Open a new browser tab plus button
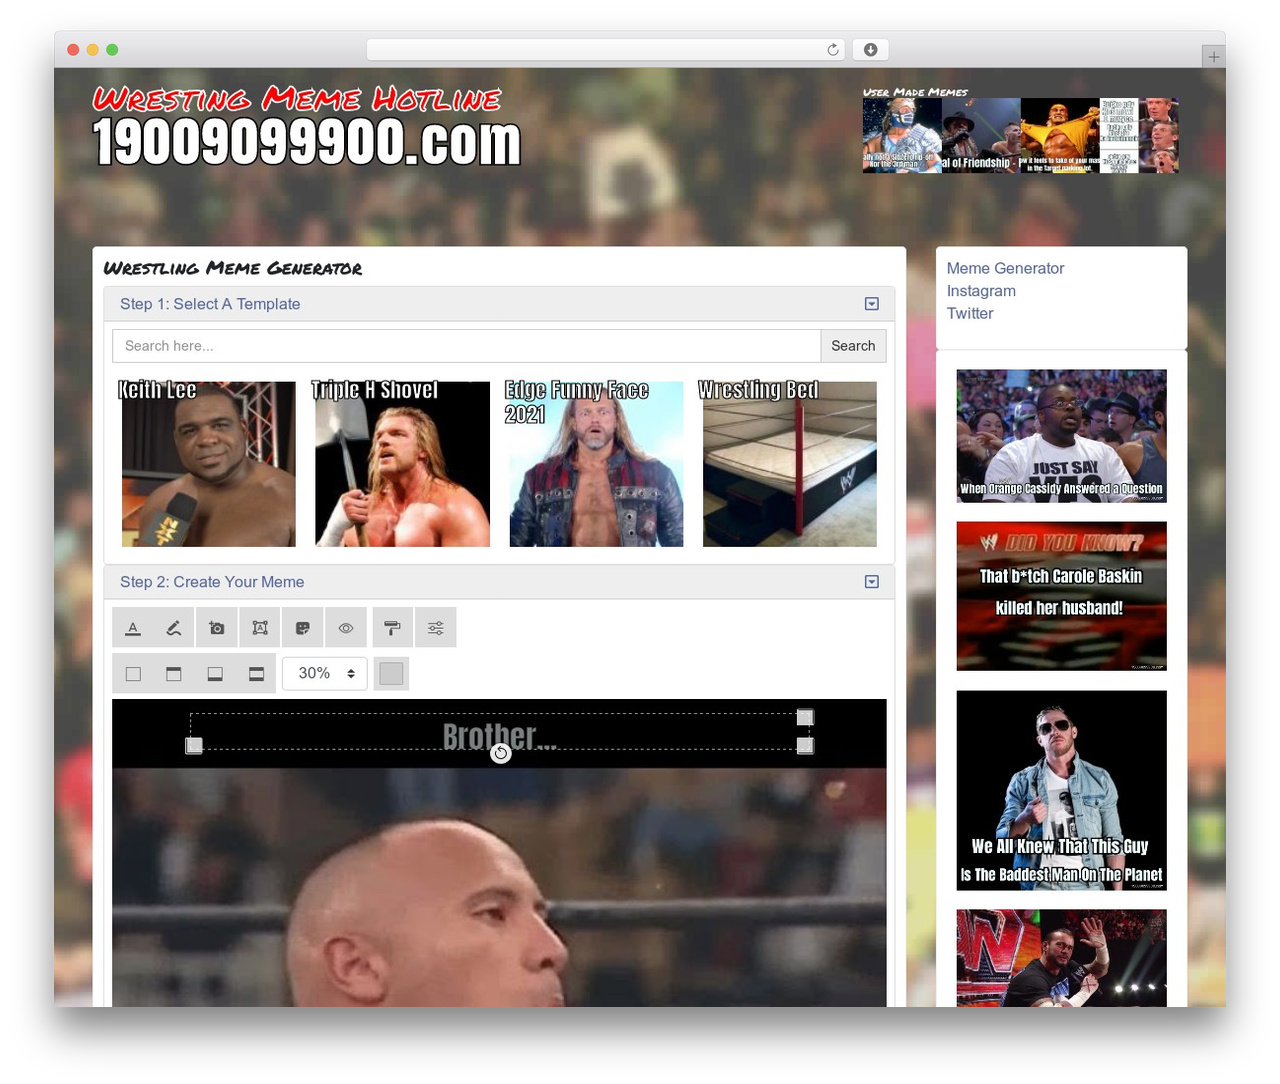The height and width of the screenshot is (1084, 1280). pos(1213,56)
